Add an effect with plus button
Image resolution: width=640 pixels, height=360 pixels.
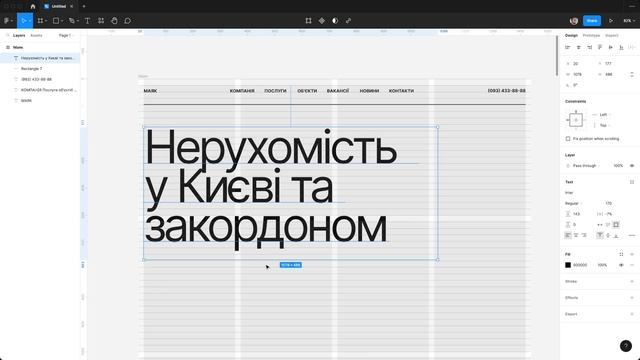(632, 298)
